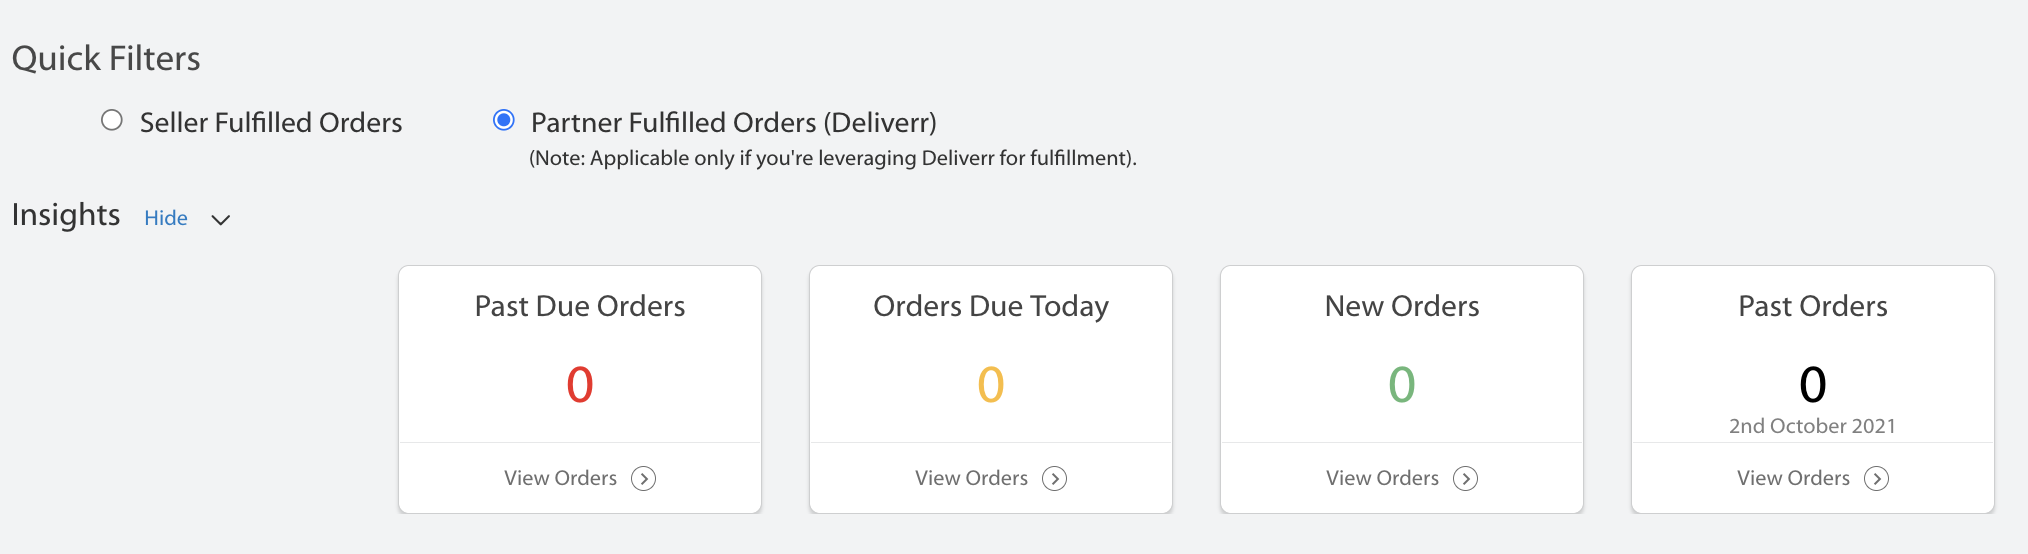The height and width of the screenshot is (554, 2028).
Task: Click the green New Orders count
Action: click(x=1402, y=385)
